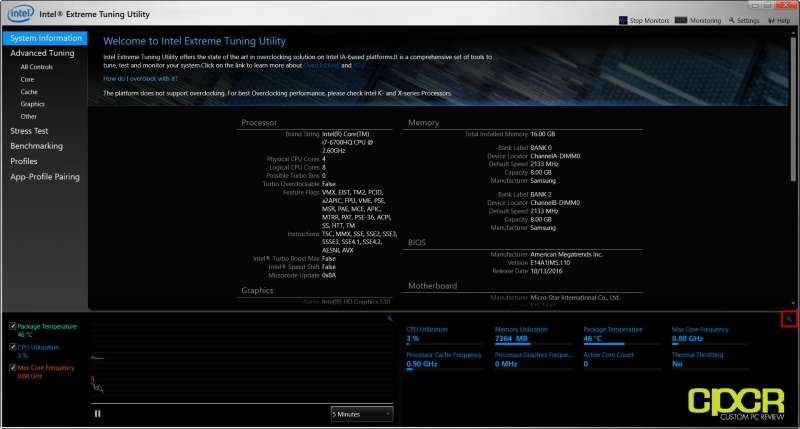The width and height of the screenshot is (800, 429).
Task: Open Benchmarking in the sidebar
Action: pos(37,146)
